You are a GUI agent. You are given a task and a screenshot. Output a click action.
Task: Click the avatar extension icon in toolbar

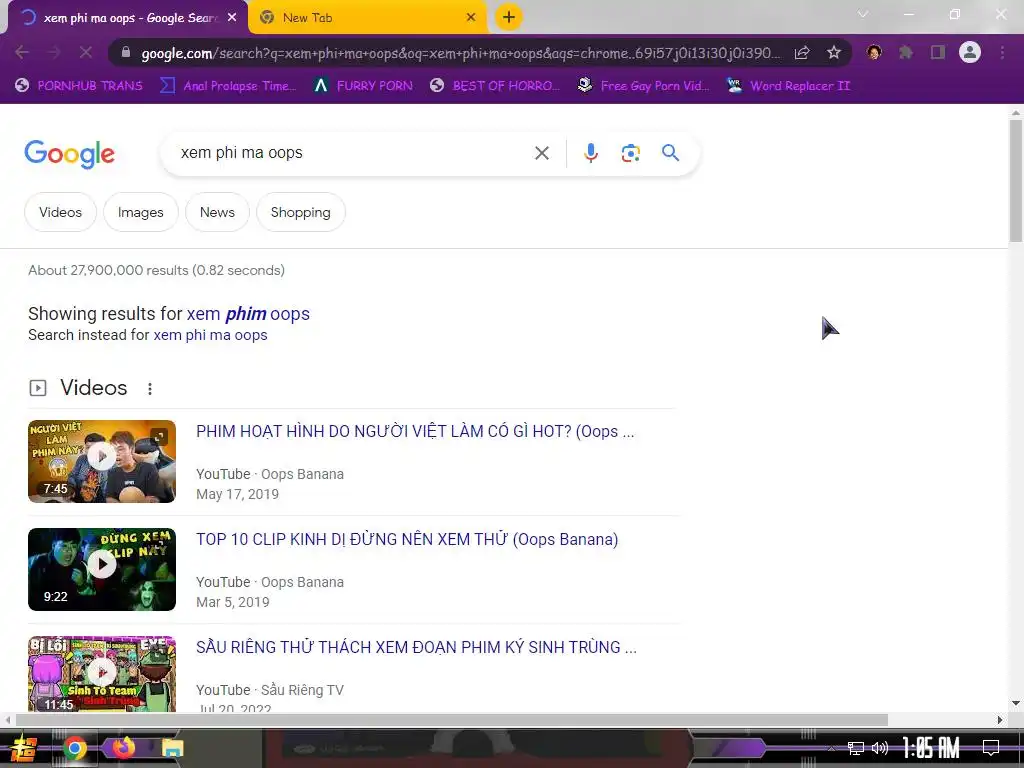(x=874, y=52)
